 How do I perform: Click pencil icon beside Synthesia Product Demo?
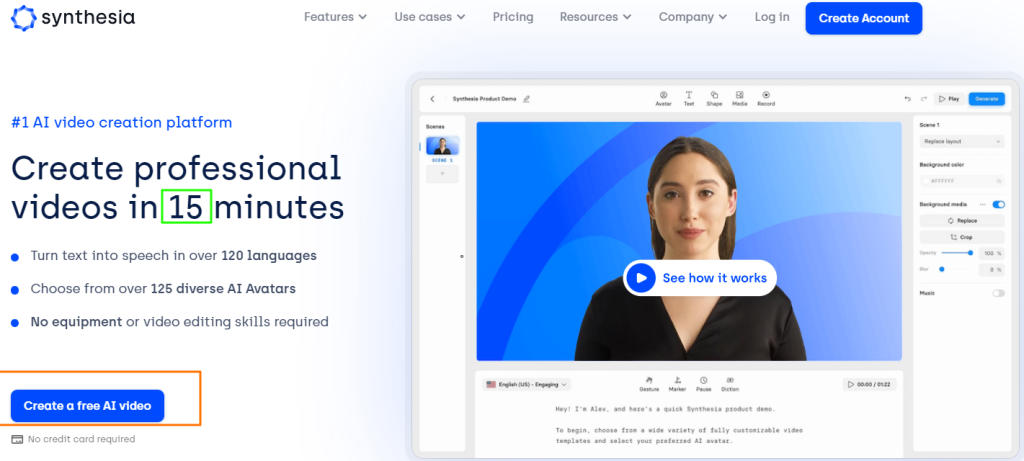tap(526, 99)
